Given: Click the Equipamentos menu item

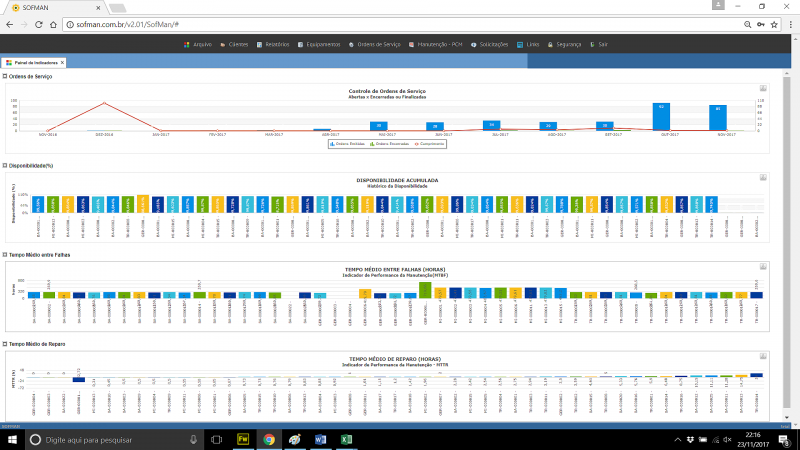Looking at the screenshot, I should [322, 45].
